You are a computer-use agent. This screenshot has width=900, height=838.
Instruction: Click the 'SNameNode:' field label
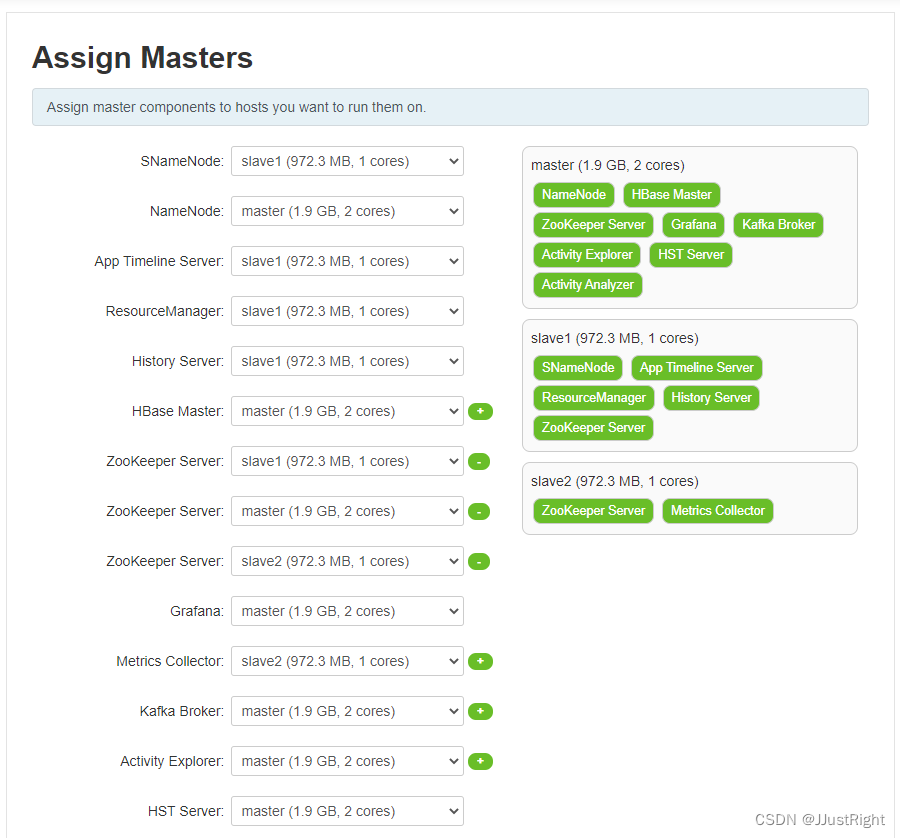pyautogui.click(x=182, y=161)
